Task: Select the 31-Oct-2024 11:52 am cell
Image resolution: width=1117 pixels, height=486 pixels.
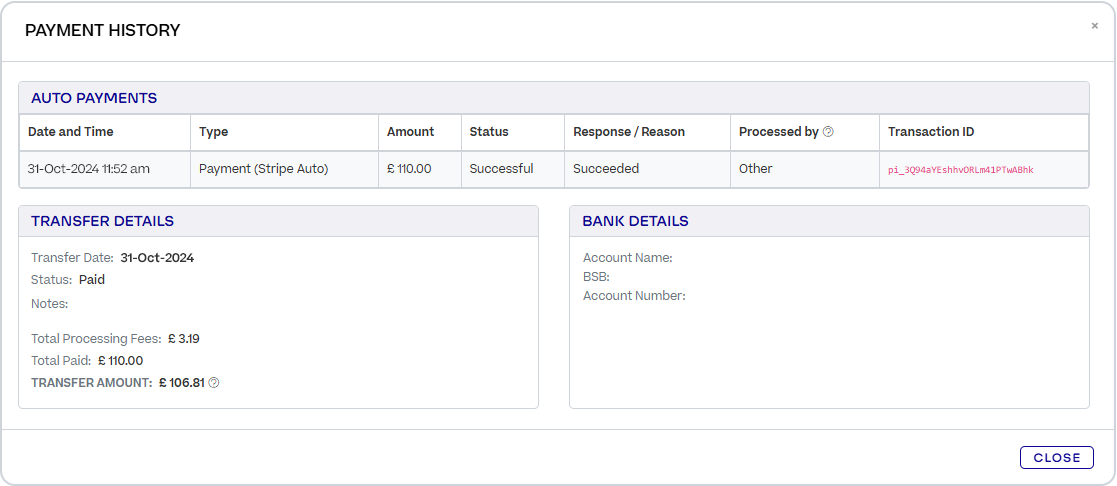Action: coord(105,170)
